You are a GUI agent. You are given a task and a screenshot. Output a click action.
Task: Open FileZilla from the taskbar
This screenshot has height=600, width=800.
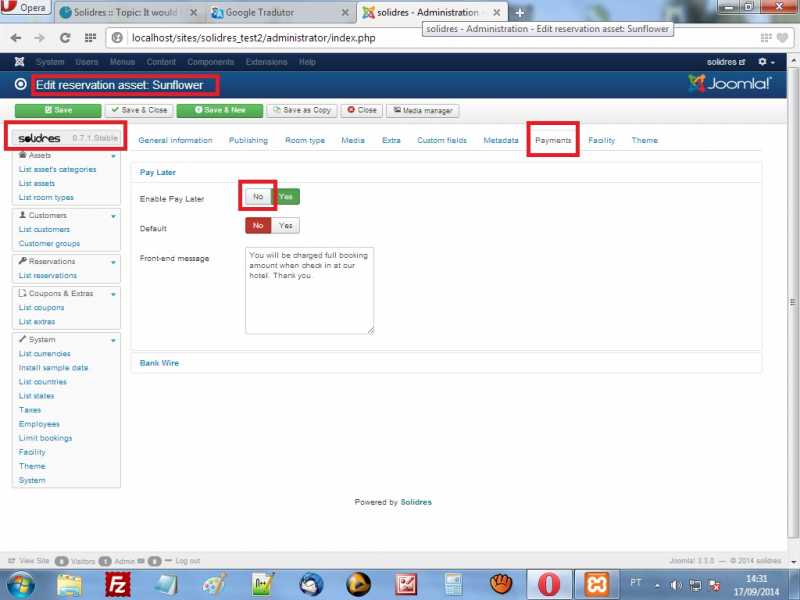119,583
